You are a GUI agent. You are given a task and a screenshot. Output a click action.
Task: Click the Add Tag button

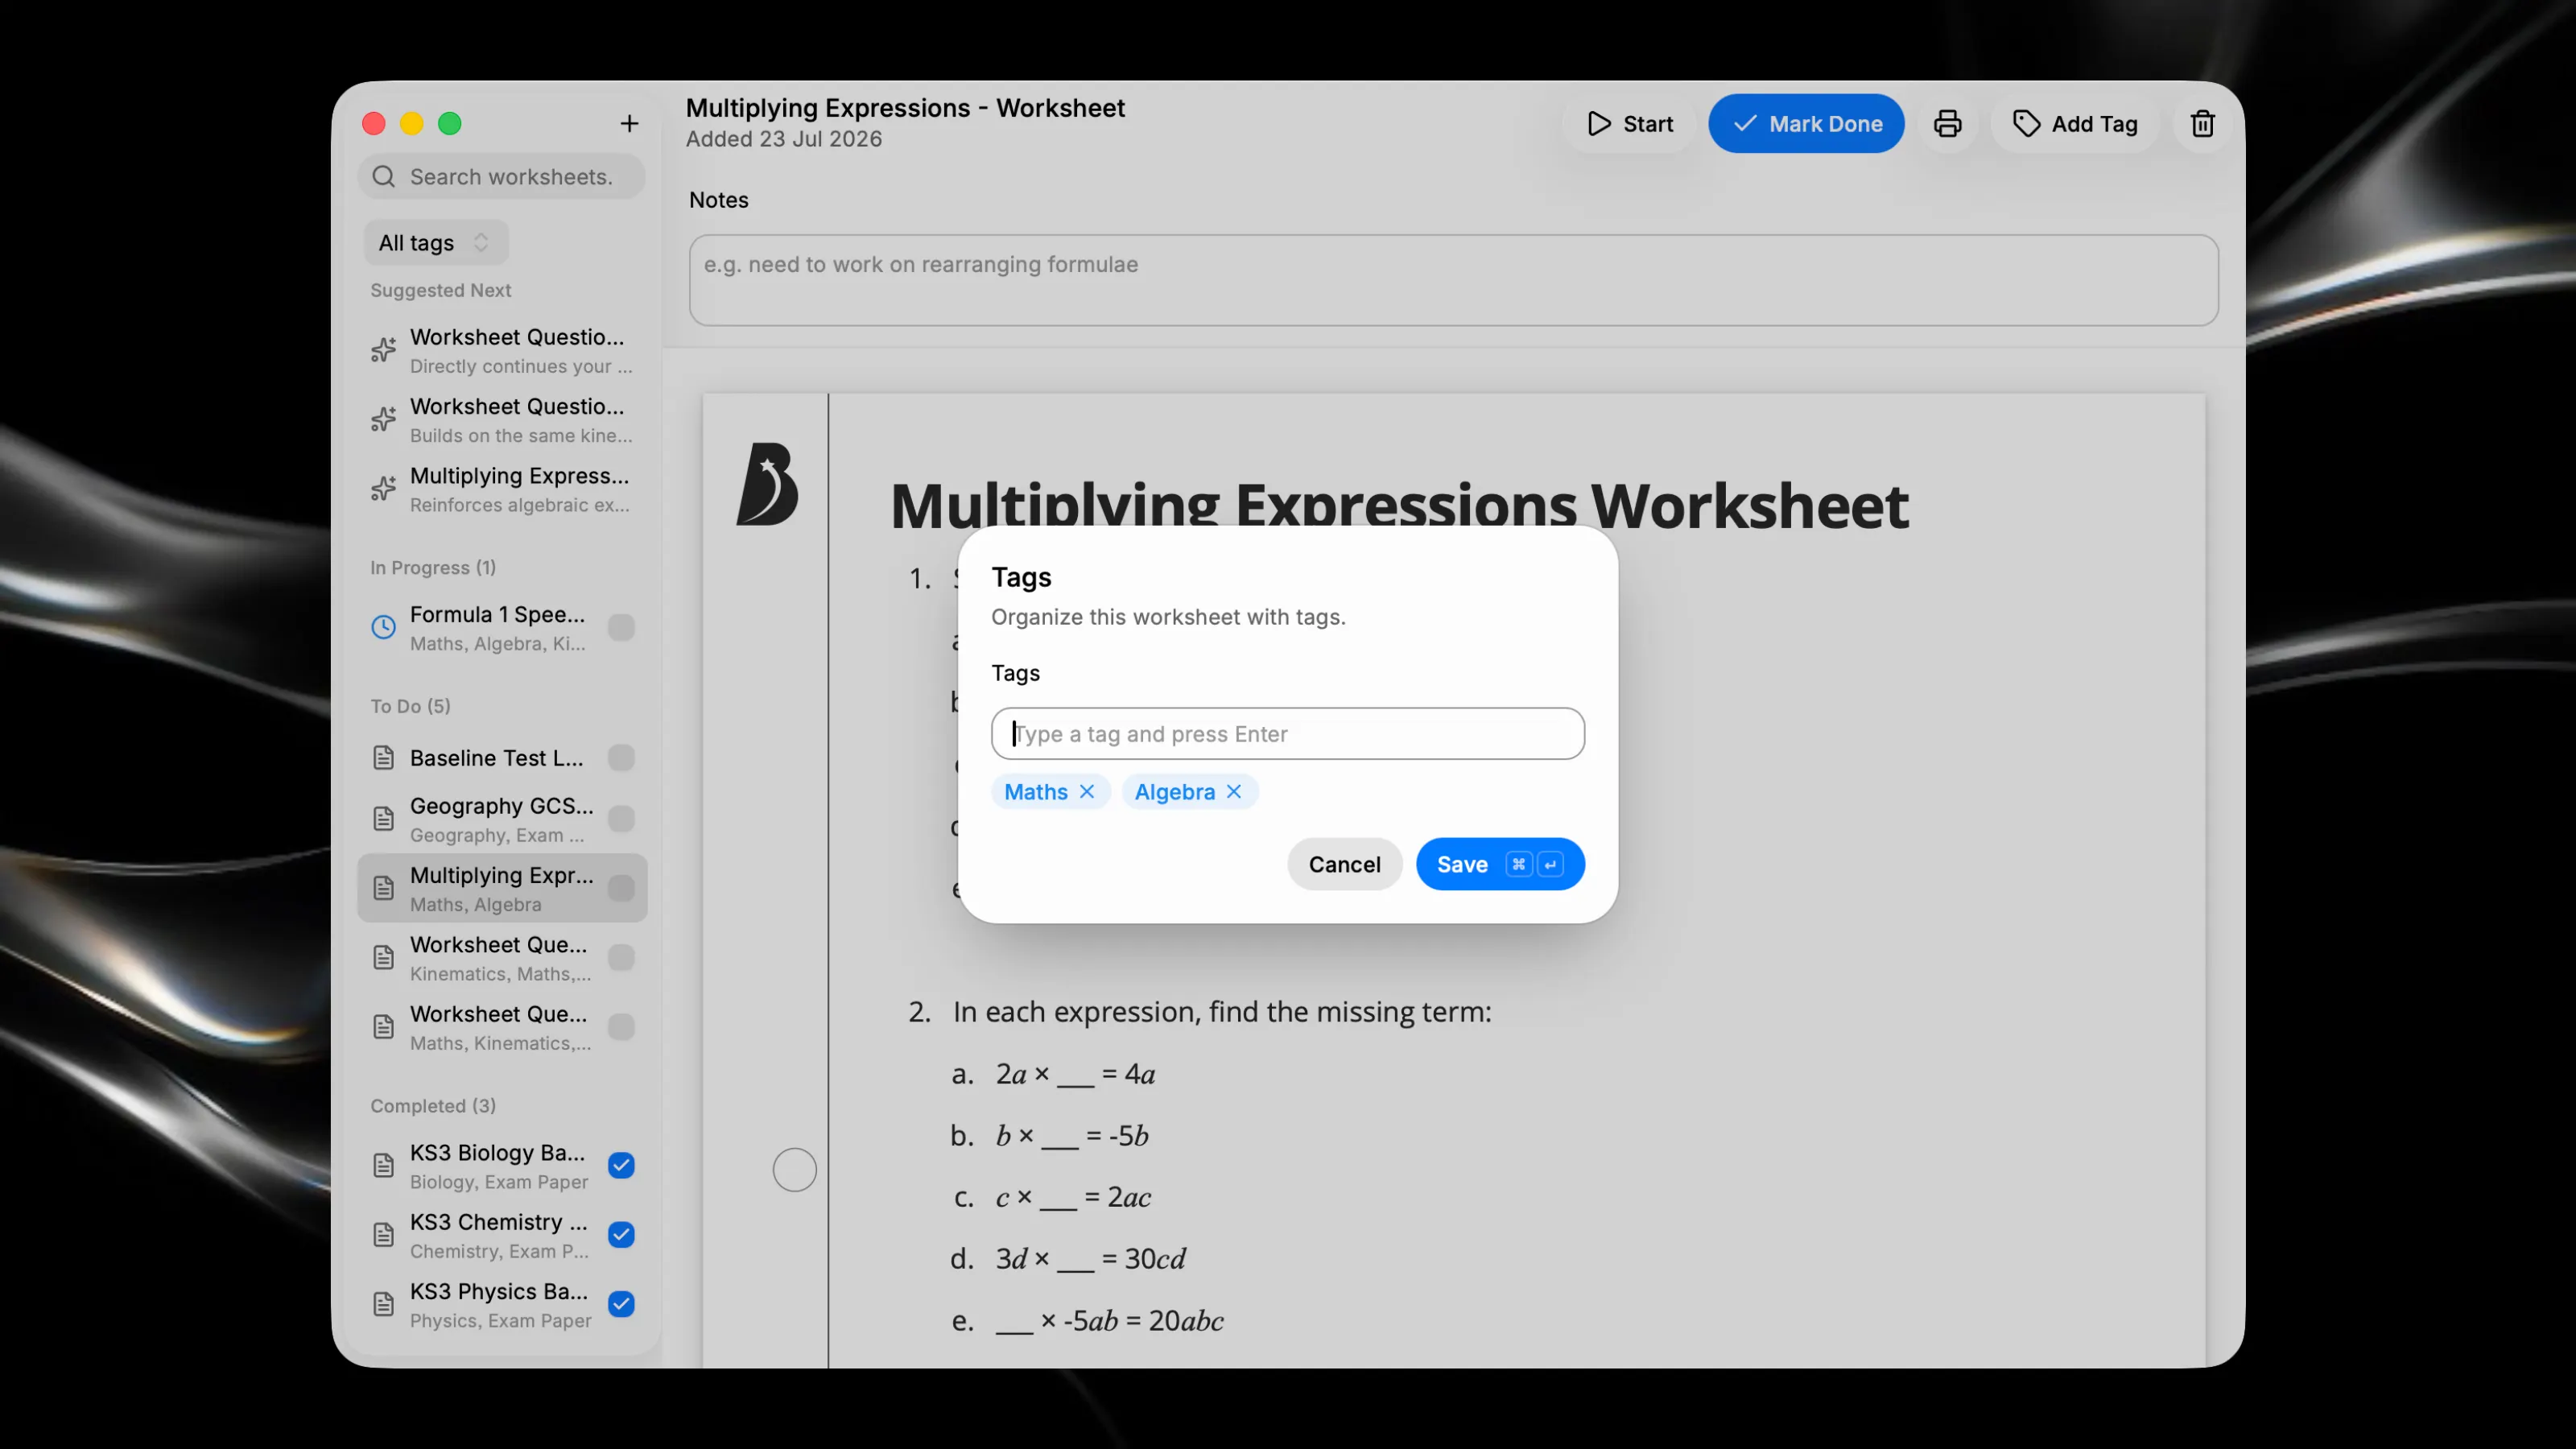(2075, 124)
